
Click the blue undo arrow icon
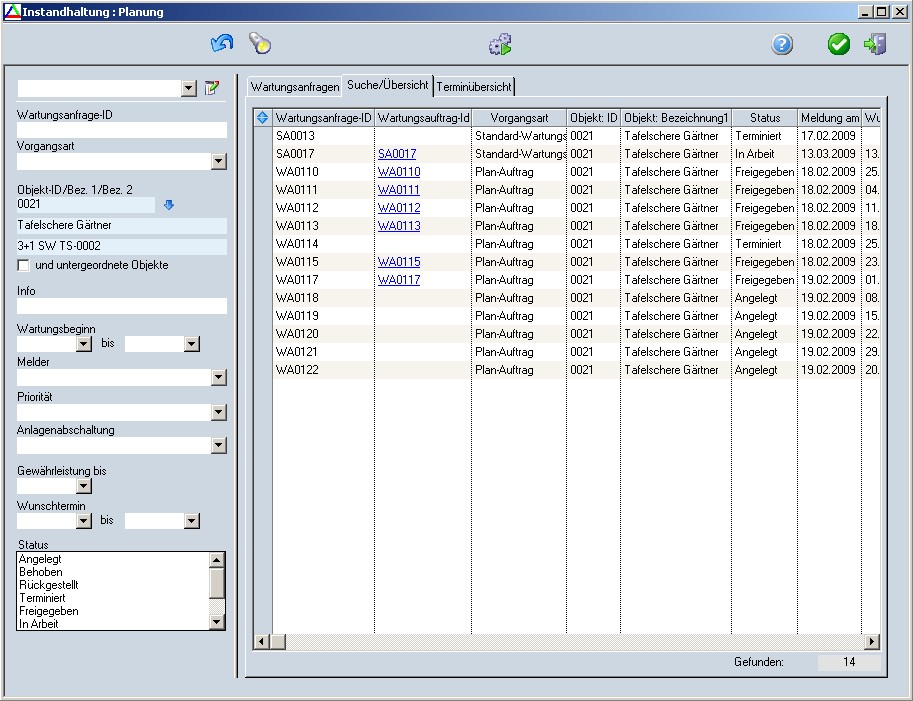point(221,44)
